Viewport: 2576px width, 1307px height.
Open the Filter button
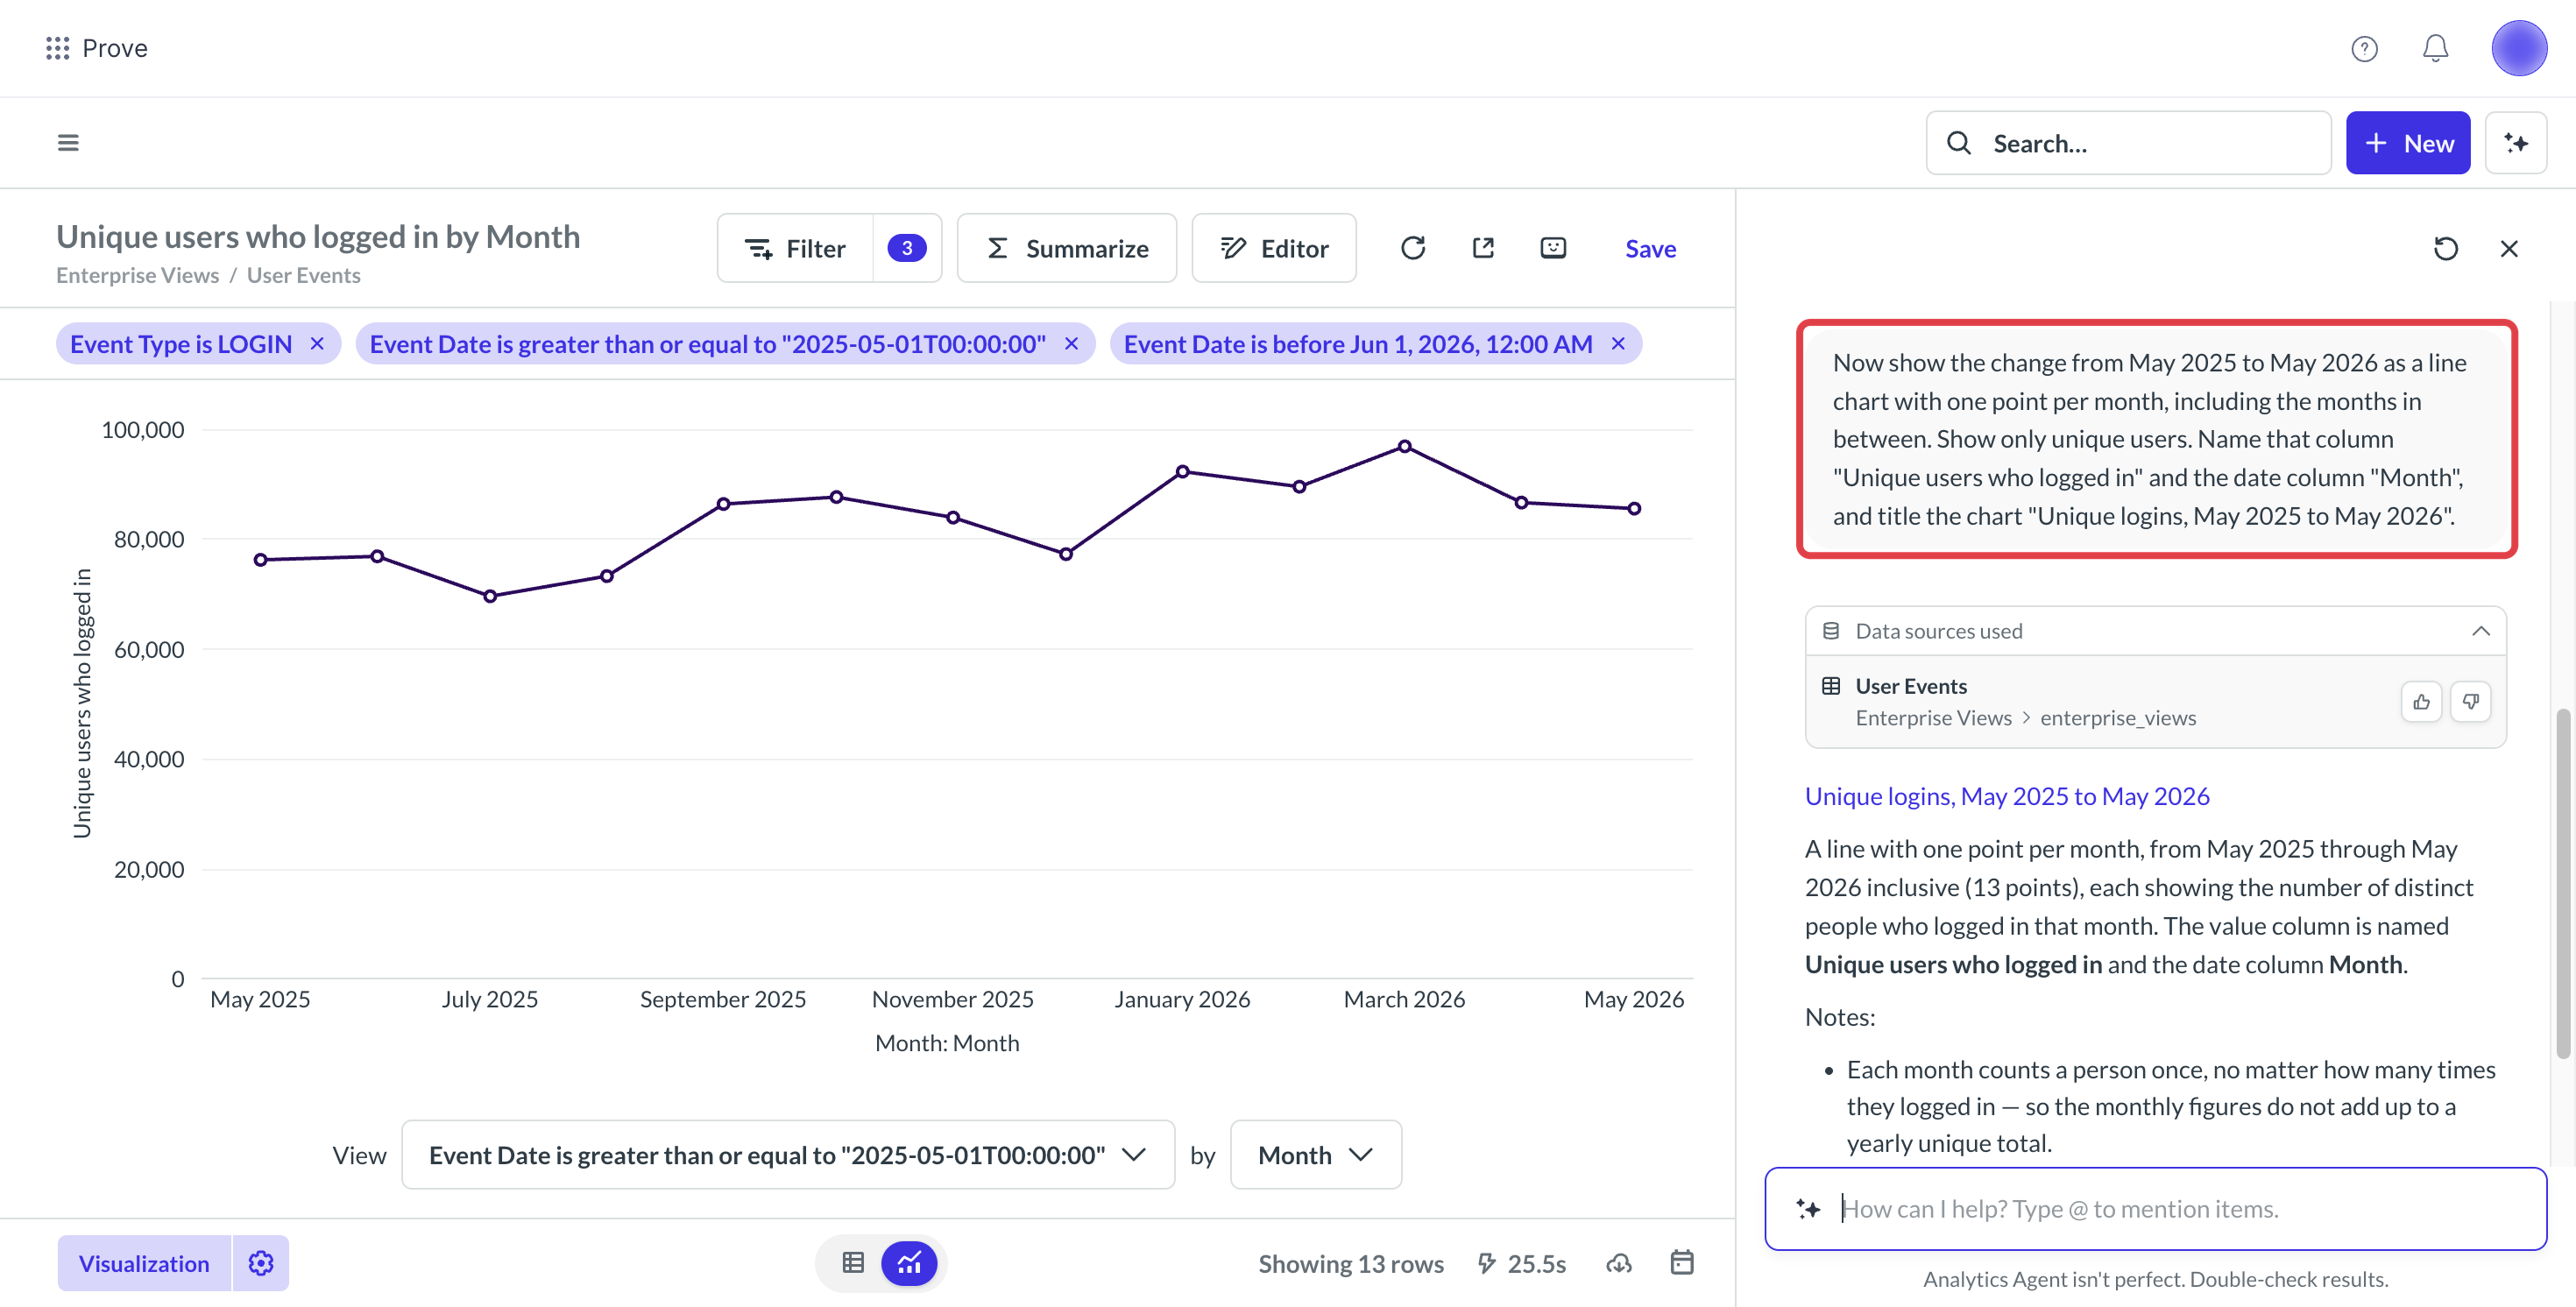(796, 248)
